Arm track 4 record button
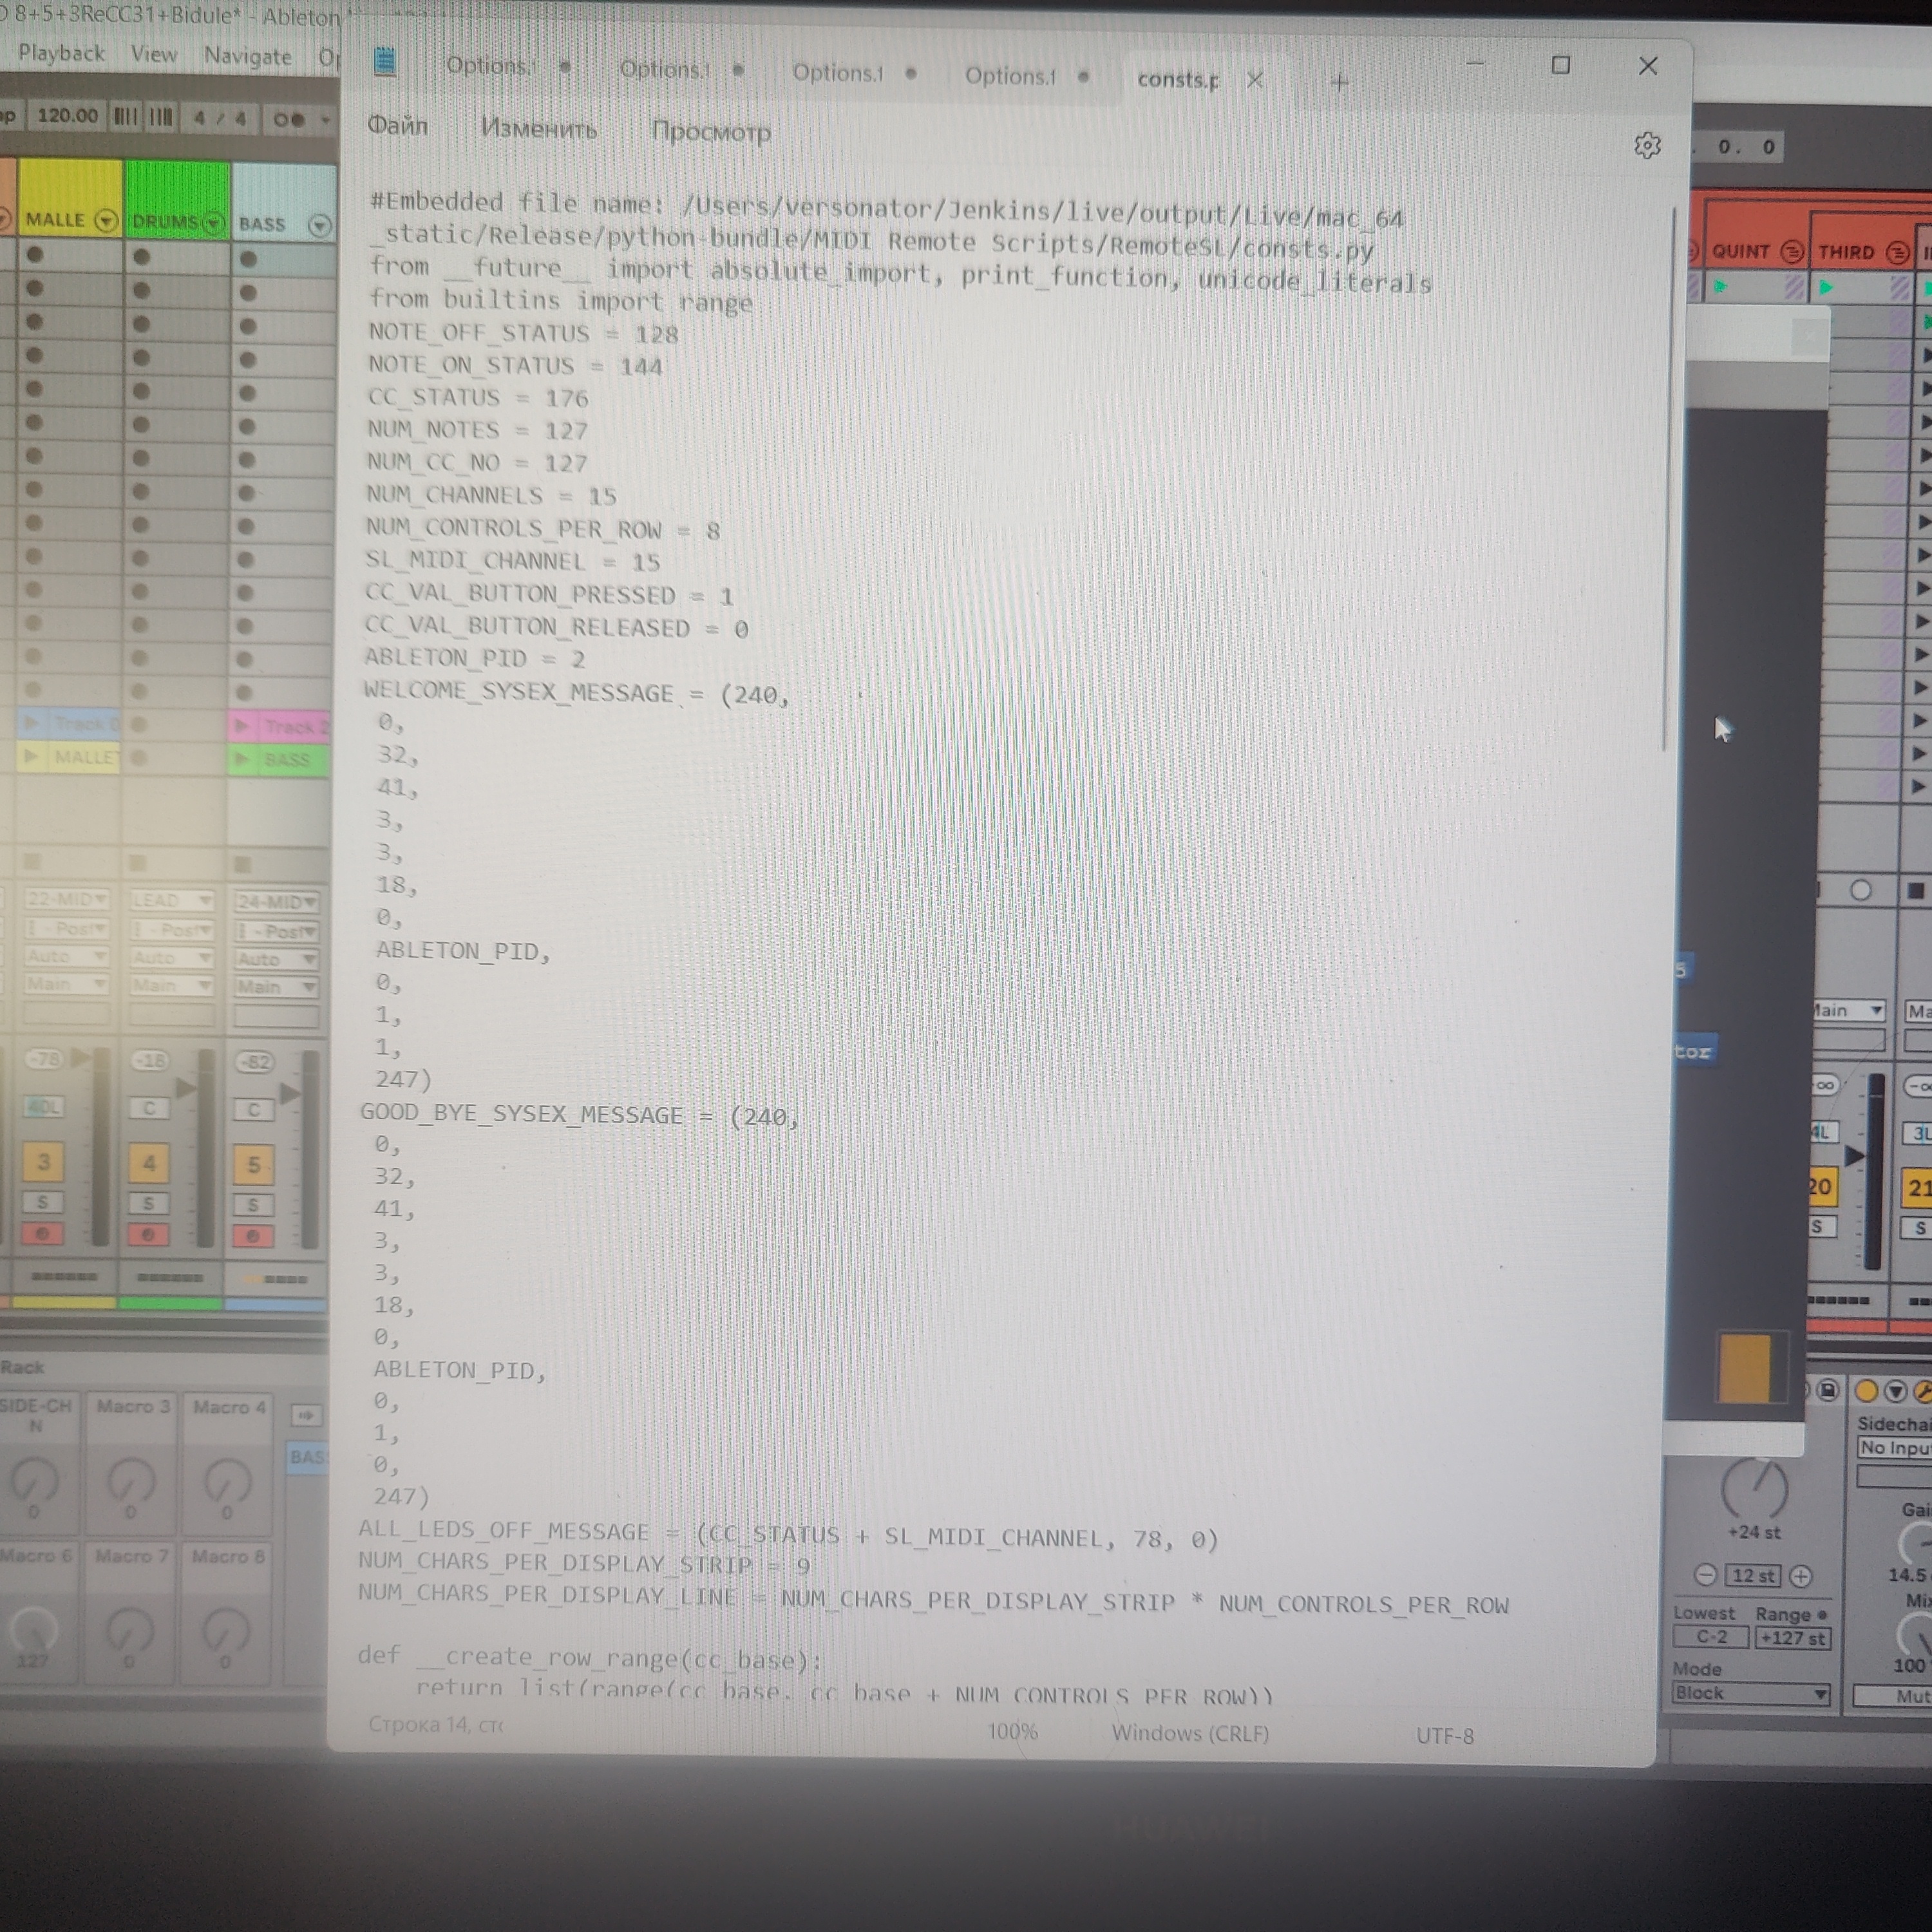Screen dimensions: 1932x1932 (148, 1235)
